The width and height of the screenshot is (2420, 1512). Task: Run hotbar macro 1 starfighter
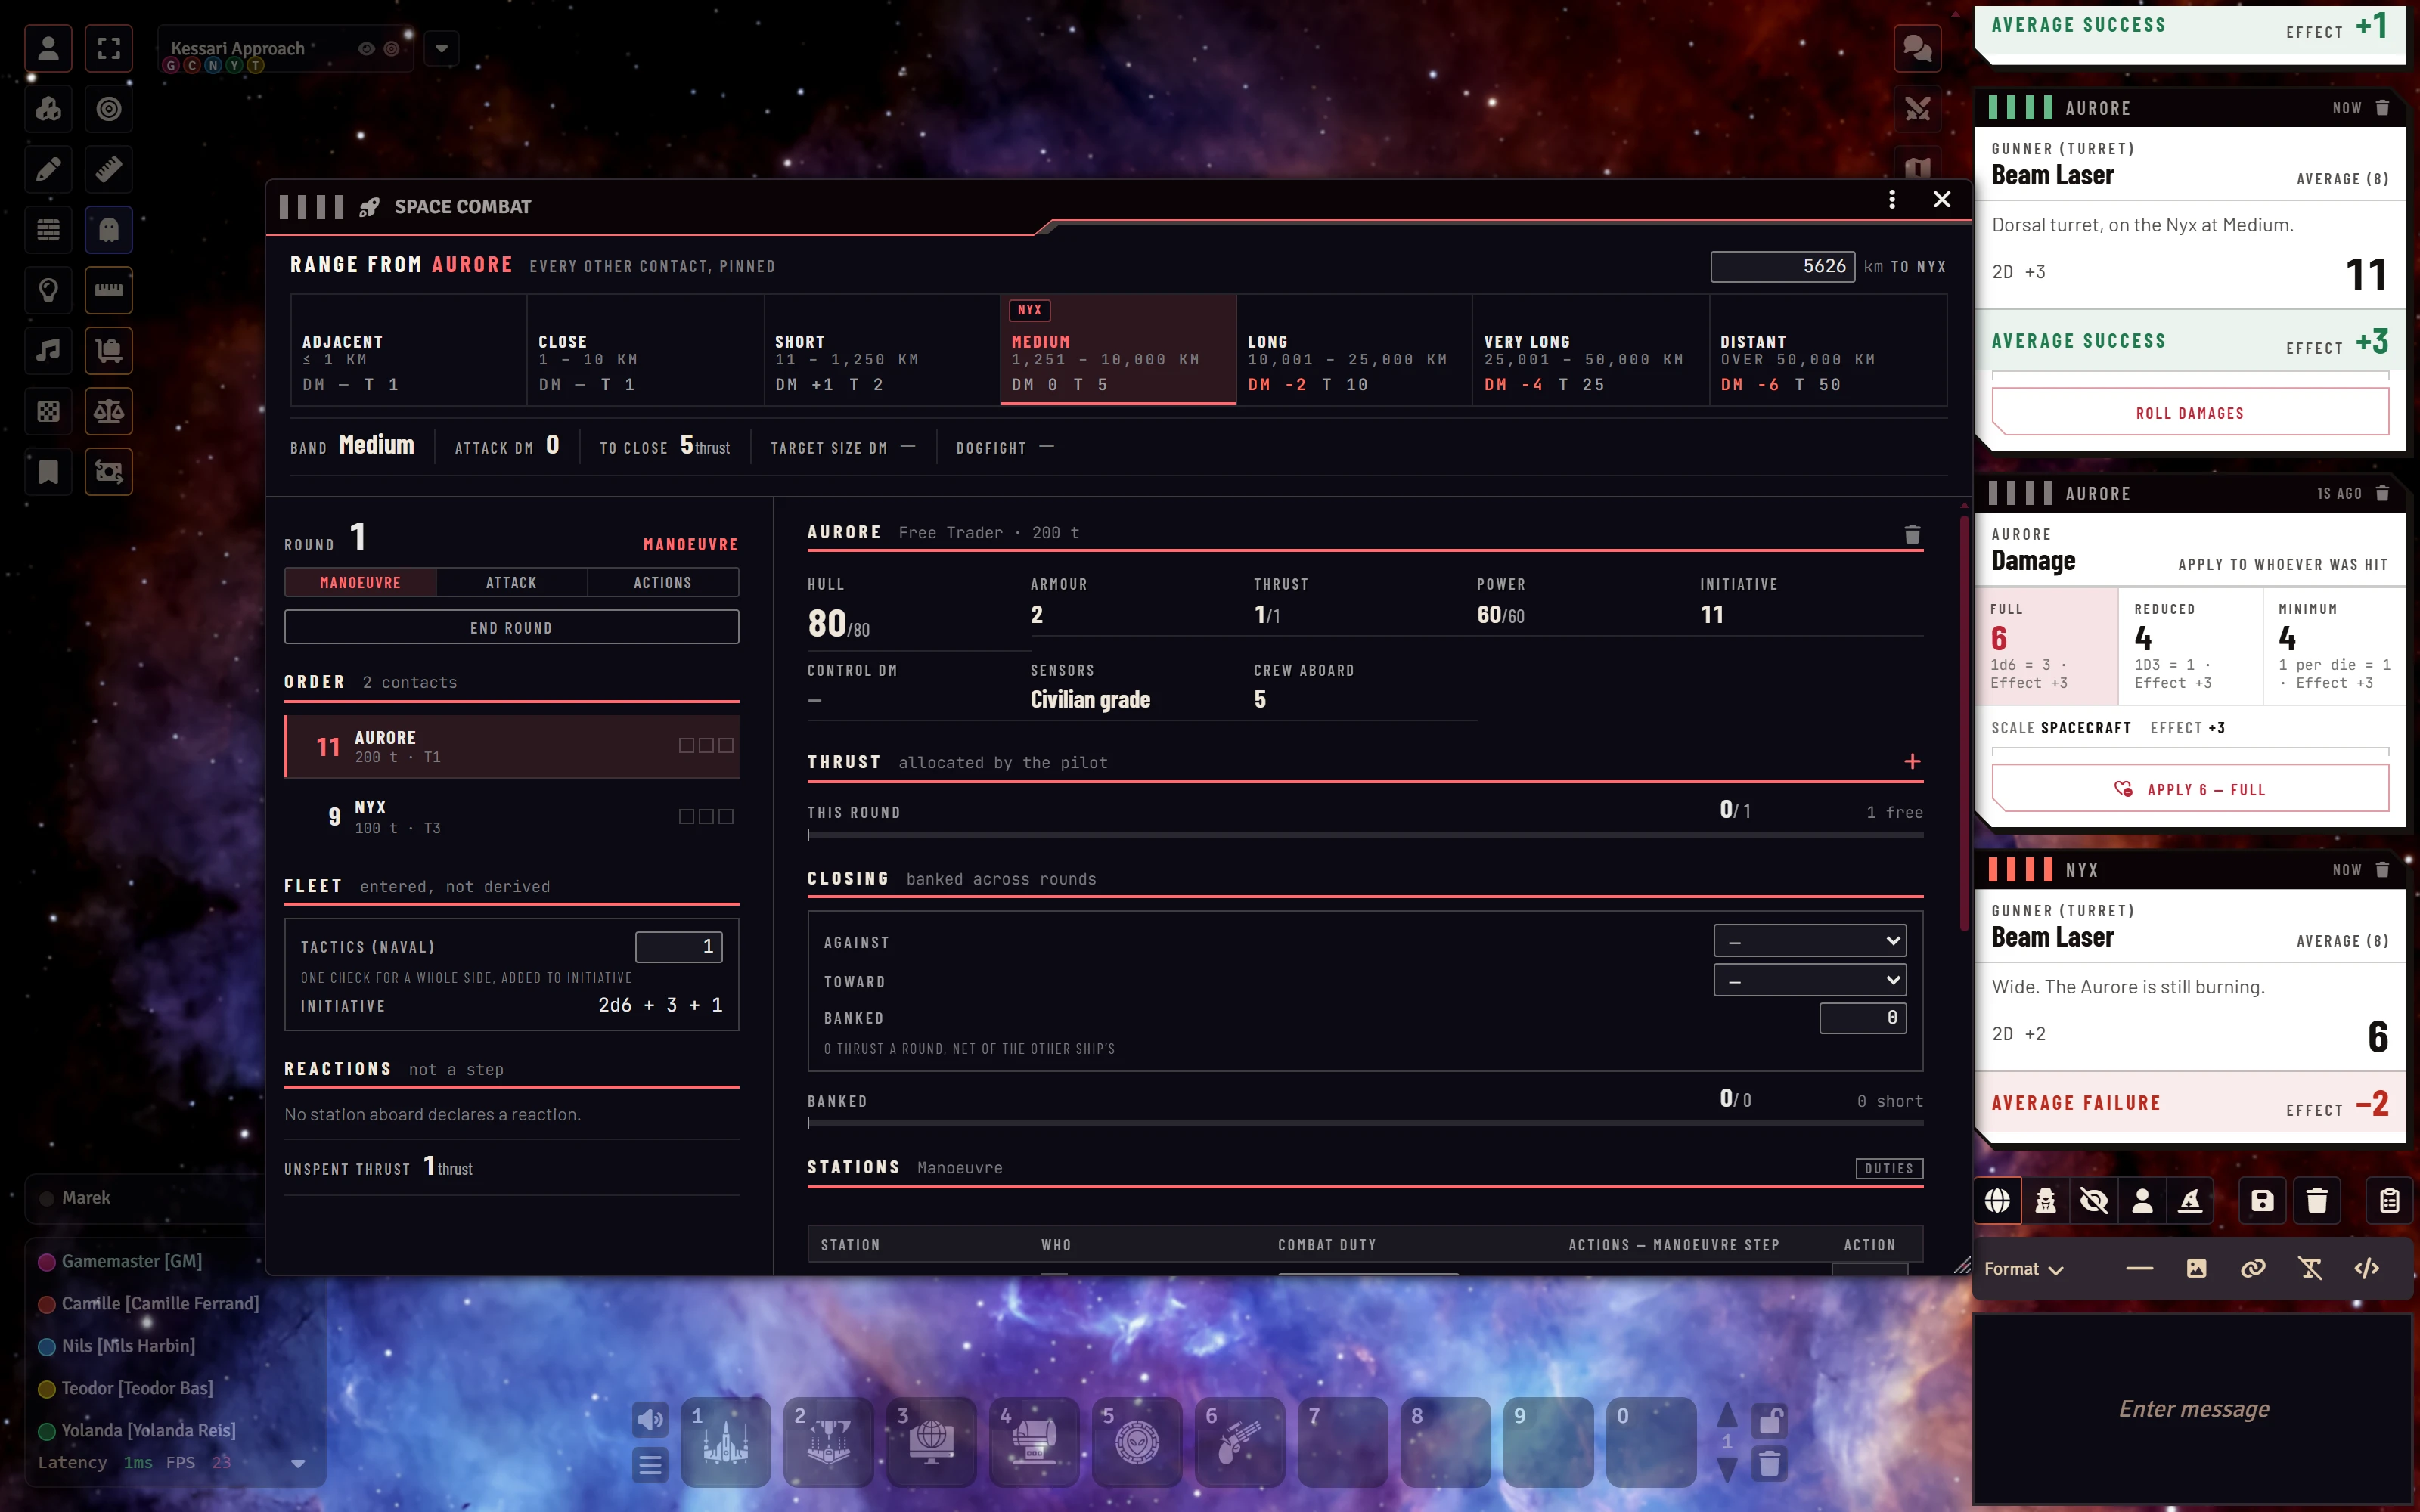click(726, 1442)
